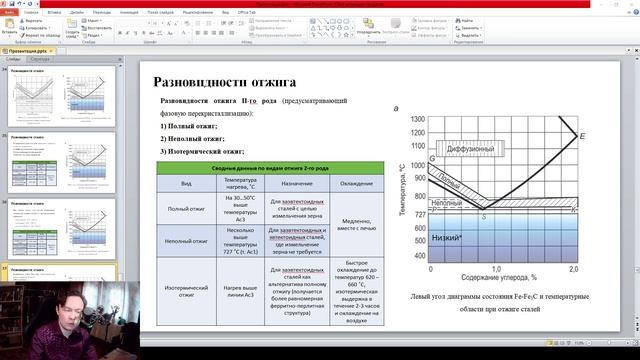Expand the shapes gallery More arrow
This screenshot has height=360, width=640.
tap(352, 36)
